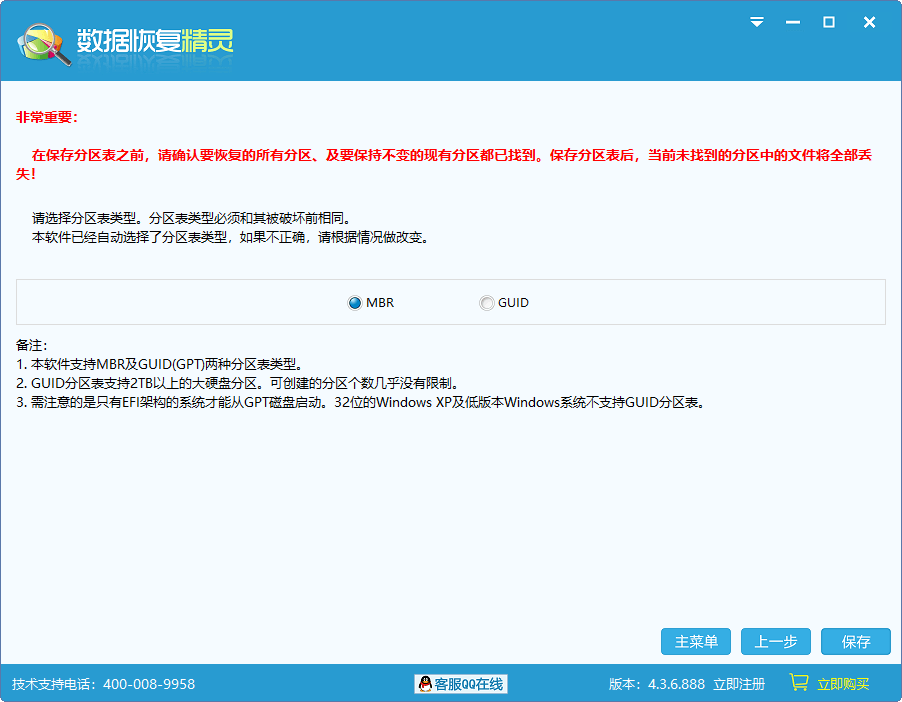Select the MBR partition table option
The height and width of the screenshot is (702, 902).
(370, 303)
